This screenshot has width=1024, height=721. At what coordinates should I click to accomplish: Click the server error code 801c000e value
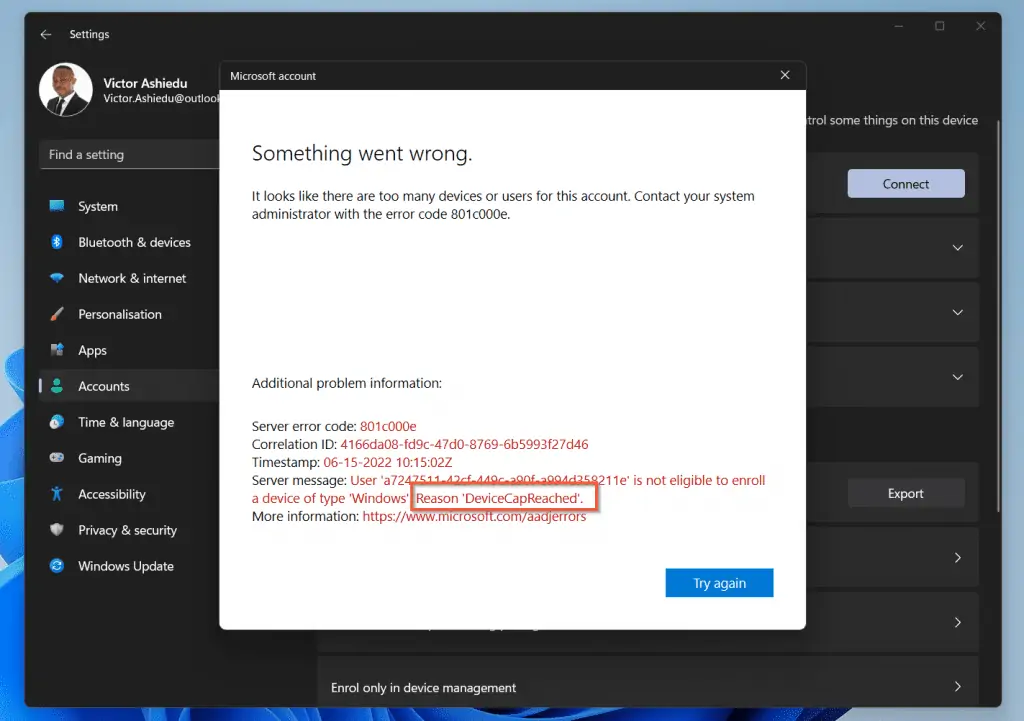click(388, 426)
